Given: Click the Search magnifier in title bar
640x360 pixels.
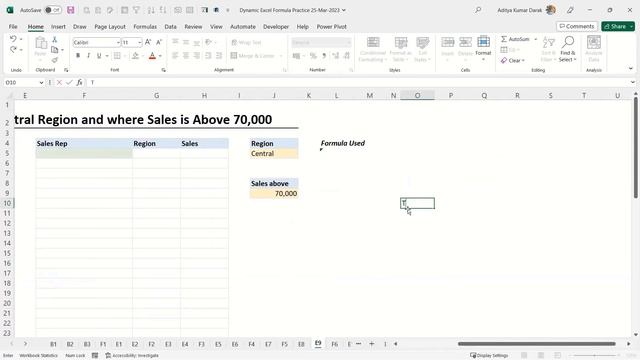Looking at the screenshot, I should tap(478, 10).
